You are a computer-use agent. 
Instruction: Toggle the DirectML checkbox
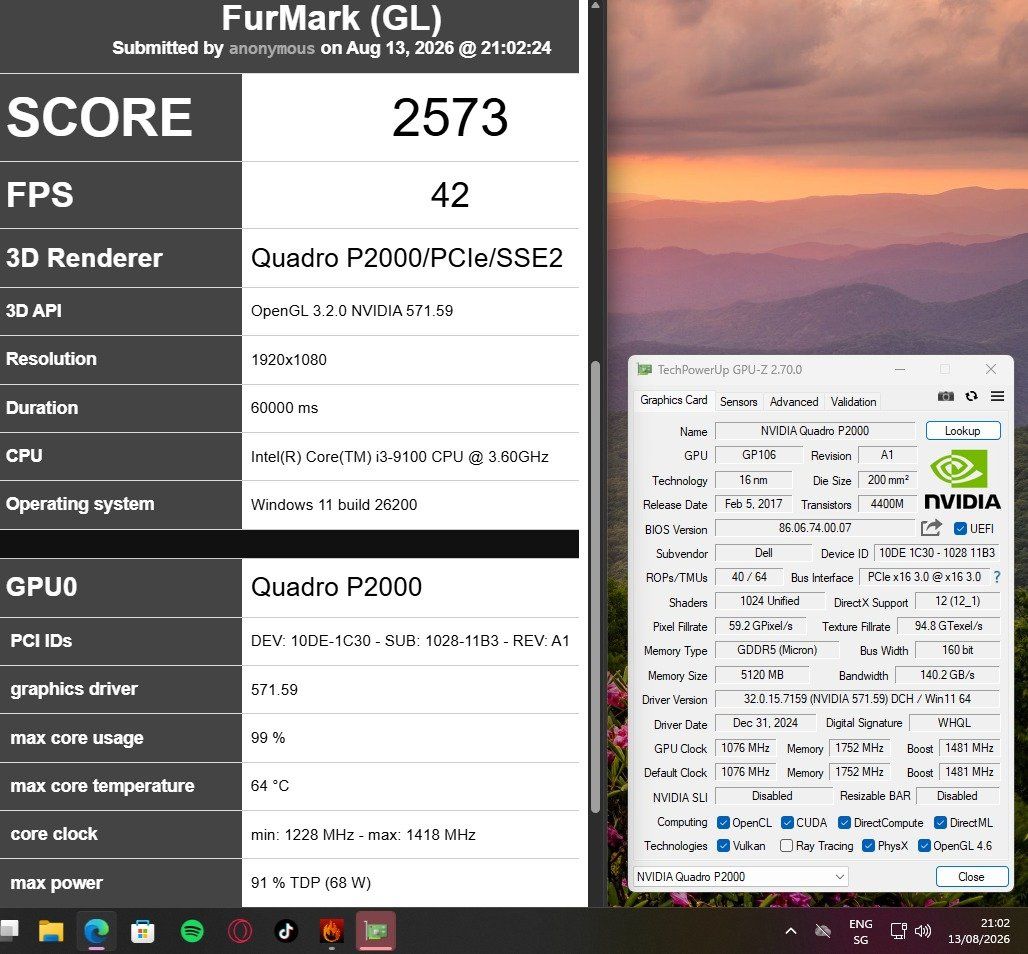[940, 822]
